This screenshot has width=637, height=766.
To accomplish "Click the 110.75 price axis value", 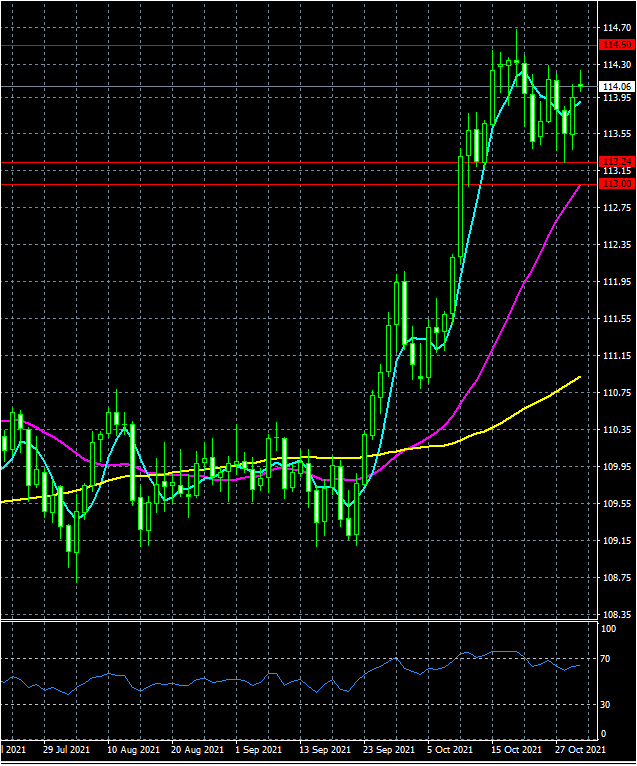I will click(617, 393).
